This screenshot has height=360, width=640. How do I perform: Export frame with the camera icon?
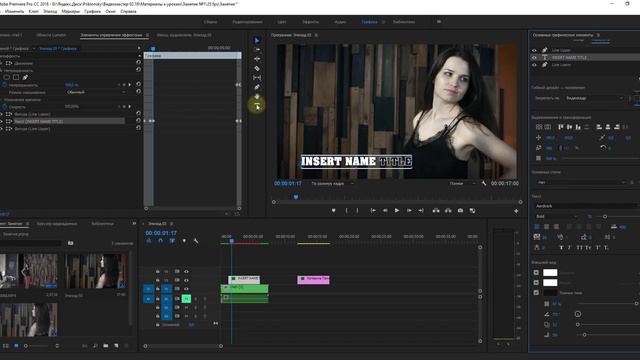pyautogui.click(x=460, y=211)
